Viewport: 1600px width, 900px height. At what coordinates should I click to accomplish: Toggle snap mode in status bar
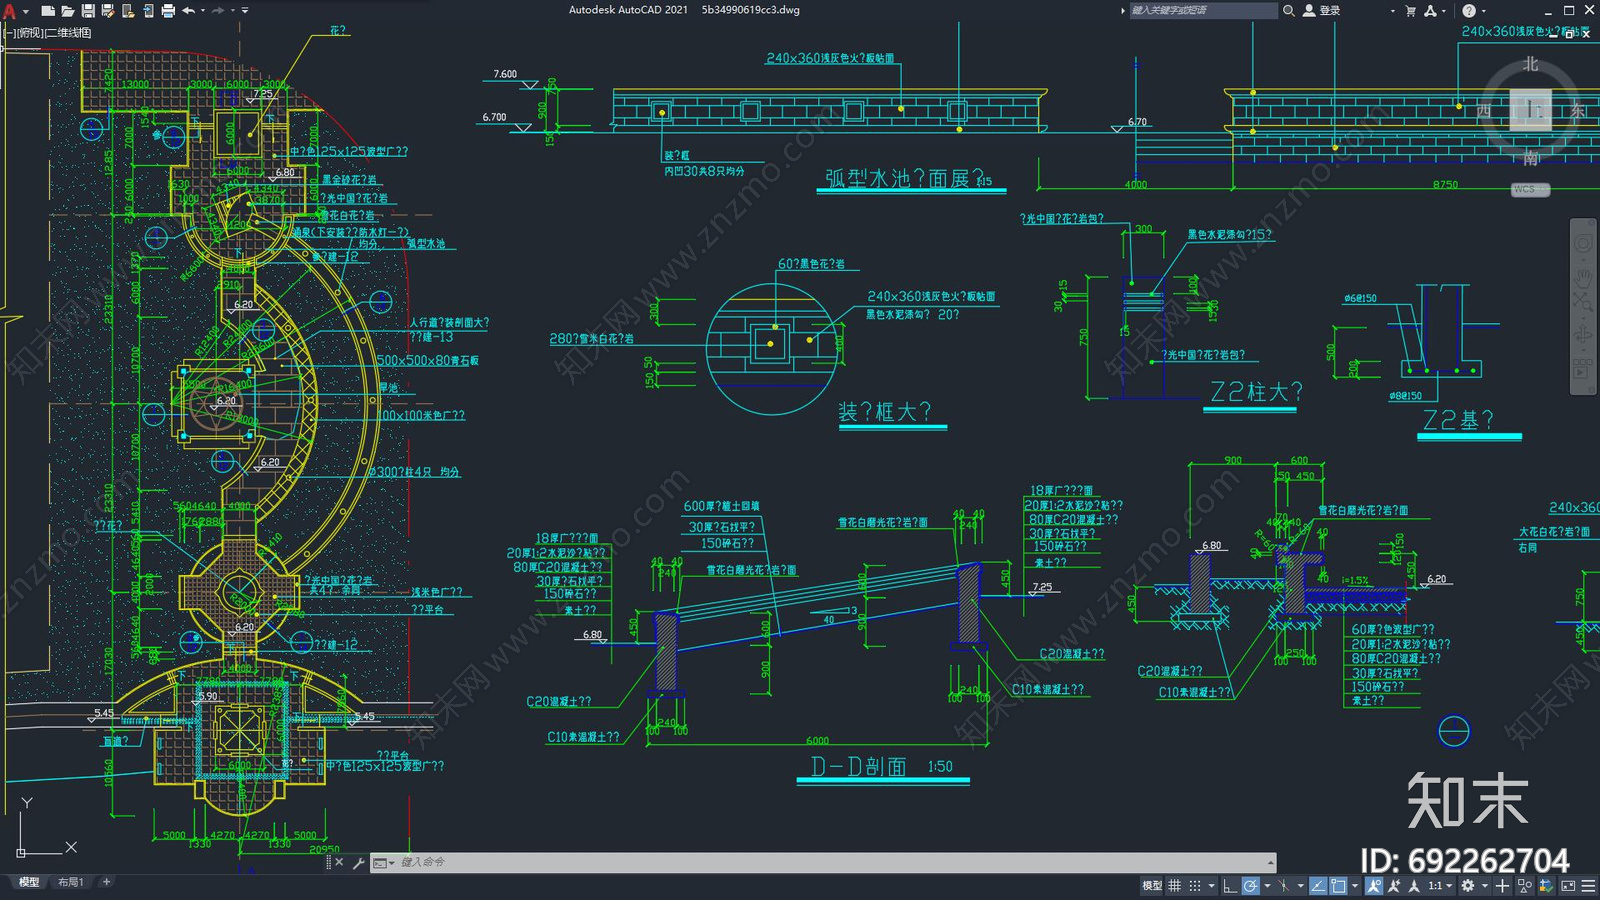click(1195, 886)
